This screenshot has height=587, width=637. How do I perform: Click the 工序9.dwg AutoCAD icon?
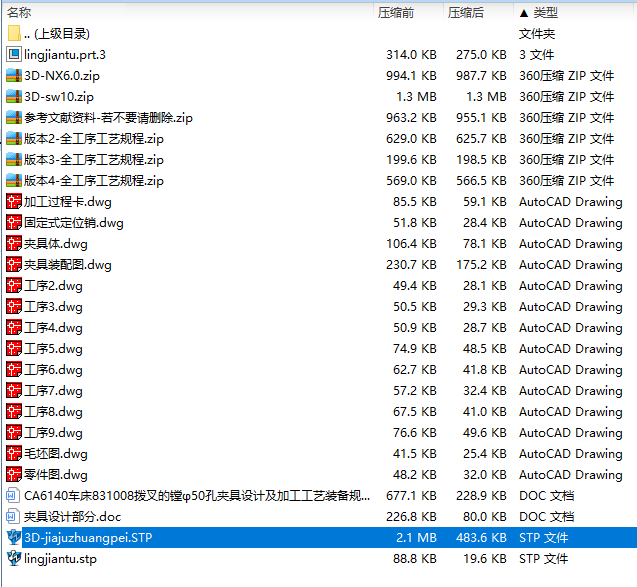[x=14, y=433]
